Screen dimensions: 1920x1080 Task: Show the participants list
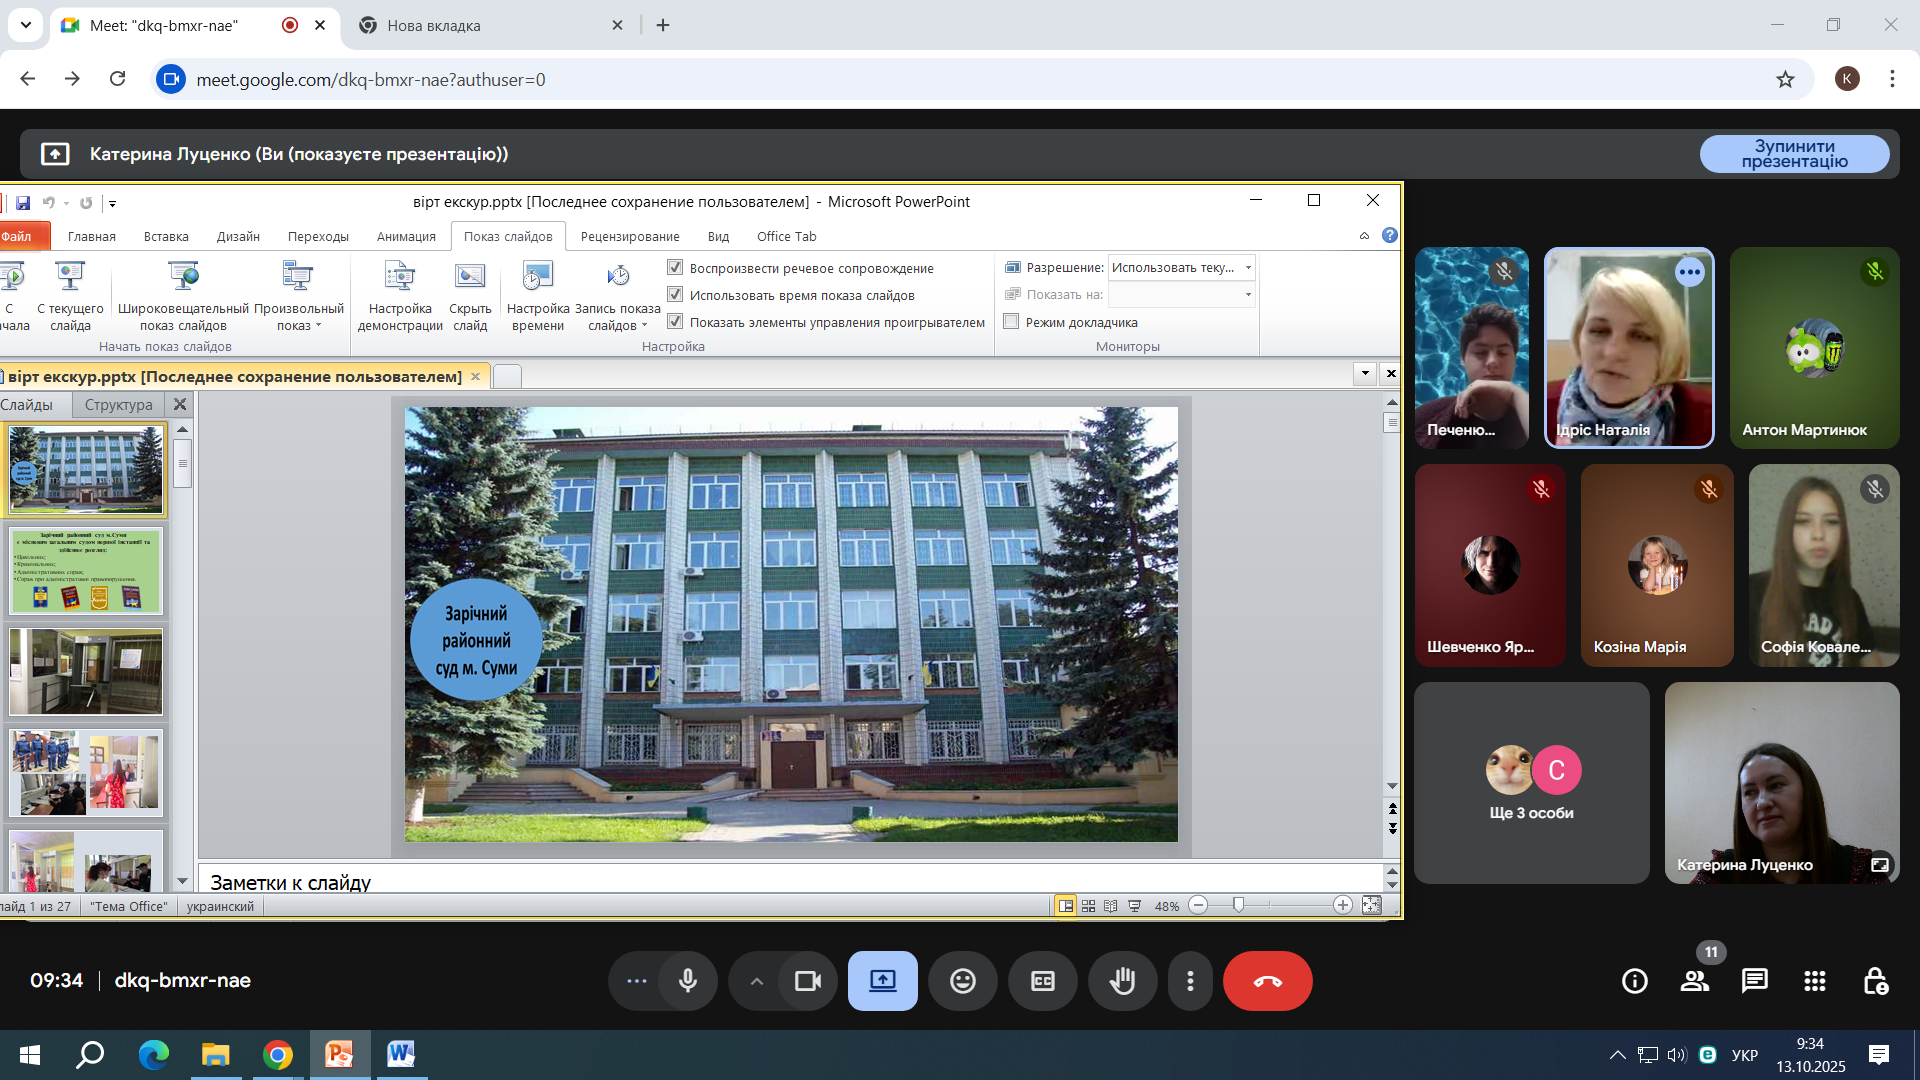point(1694,981)
